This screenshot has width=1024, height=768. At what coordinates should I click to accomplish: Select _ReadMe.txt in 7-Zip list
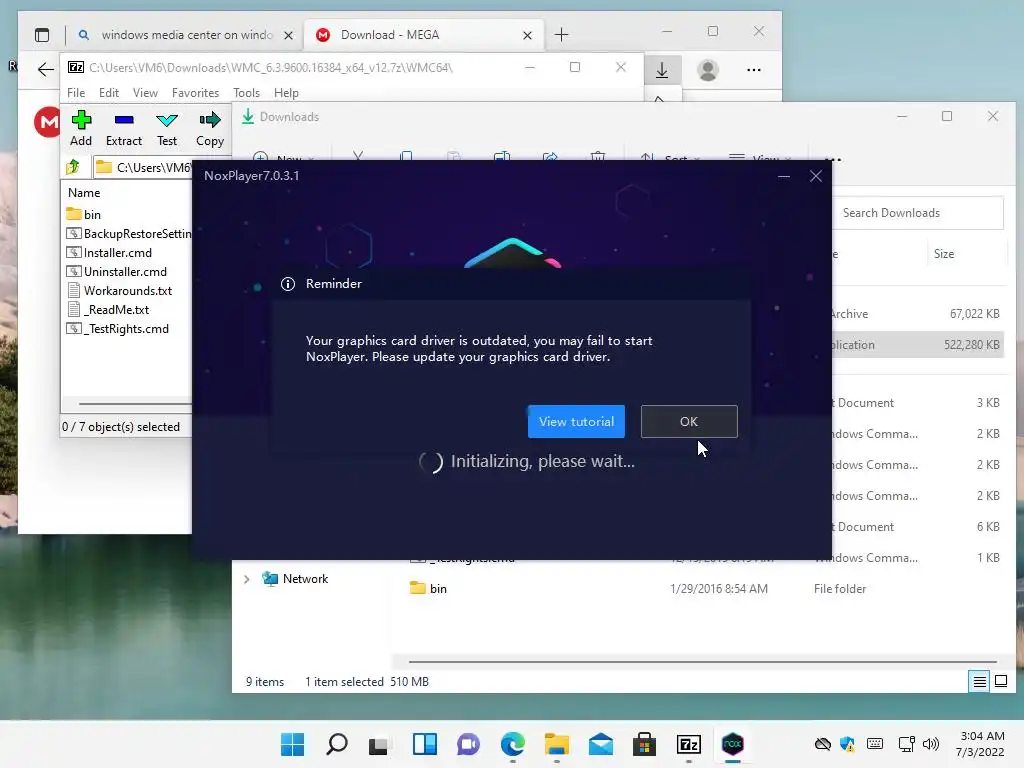108,309
